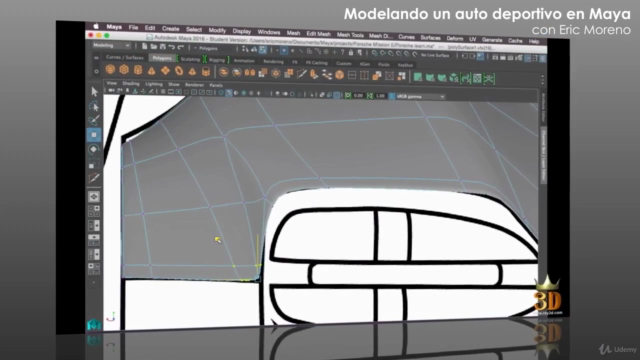The width and height of the screenshot is (640, 360).
Task: Create a polygon cone from shelf
Action: 151,71
